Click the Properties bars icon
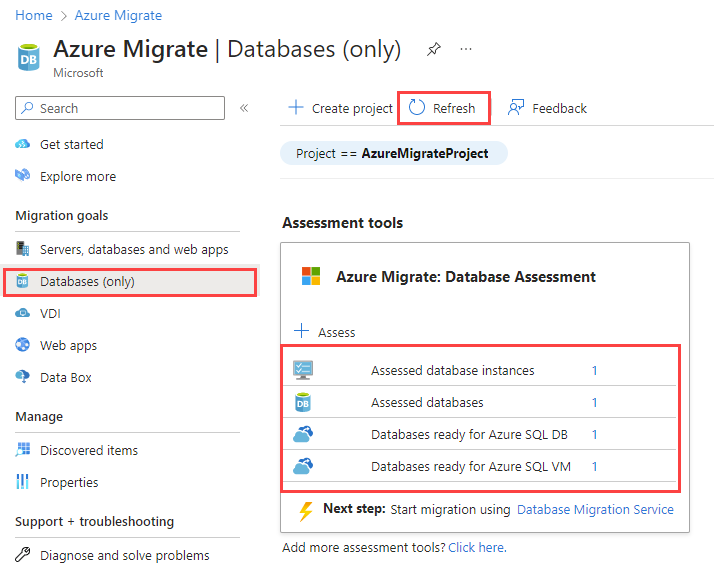This screenshot has width=714, height=567. 22,481
